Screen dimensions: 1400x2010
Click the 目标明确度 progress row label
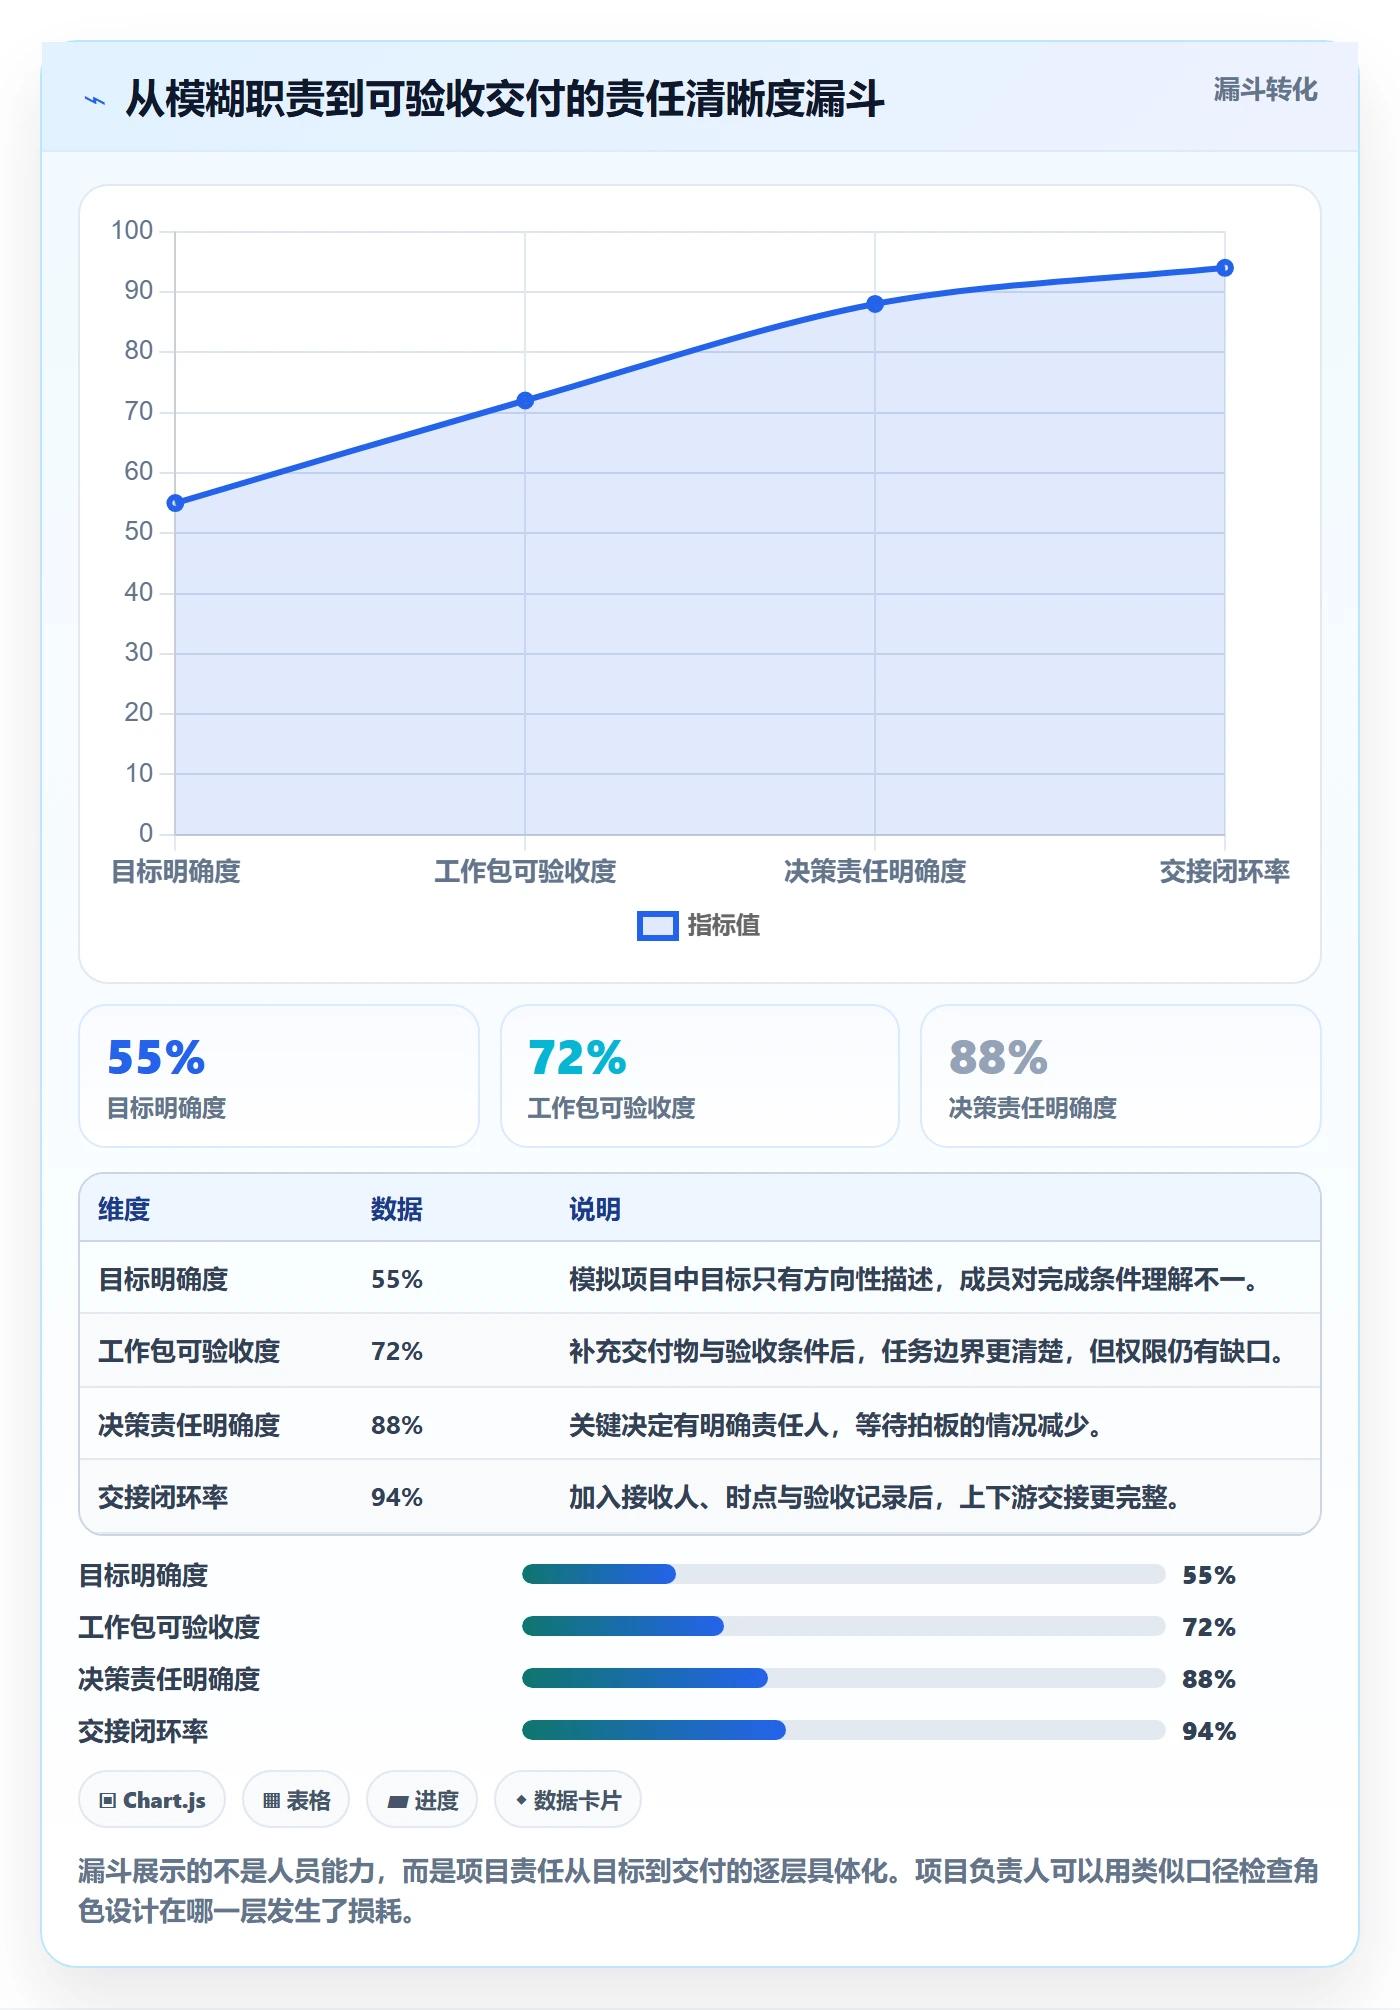pyautogui.click(x=143, y=1576)
